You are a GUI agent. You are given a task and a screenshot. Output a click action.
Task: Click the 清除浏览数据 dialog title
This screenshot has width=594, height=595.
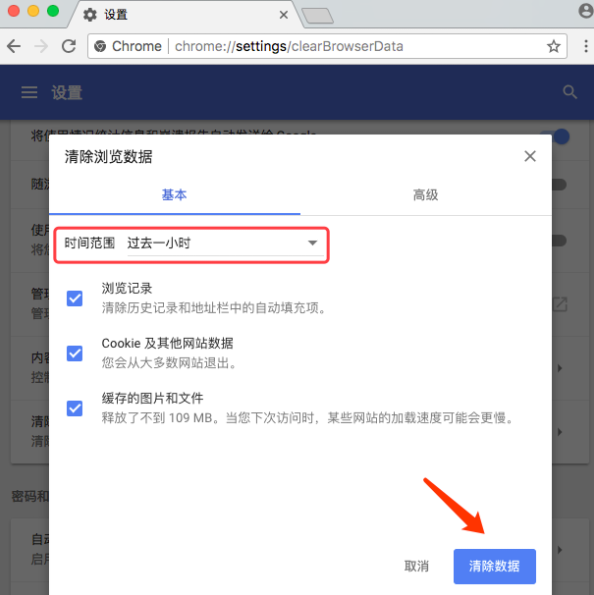[x=108, y=156]
